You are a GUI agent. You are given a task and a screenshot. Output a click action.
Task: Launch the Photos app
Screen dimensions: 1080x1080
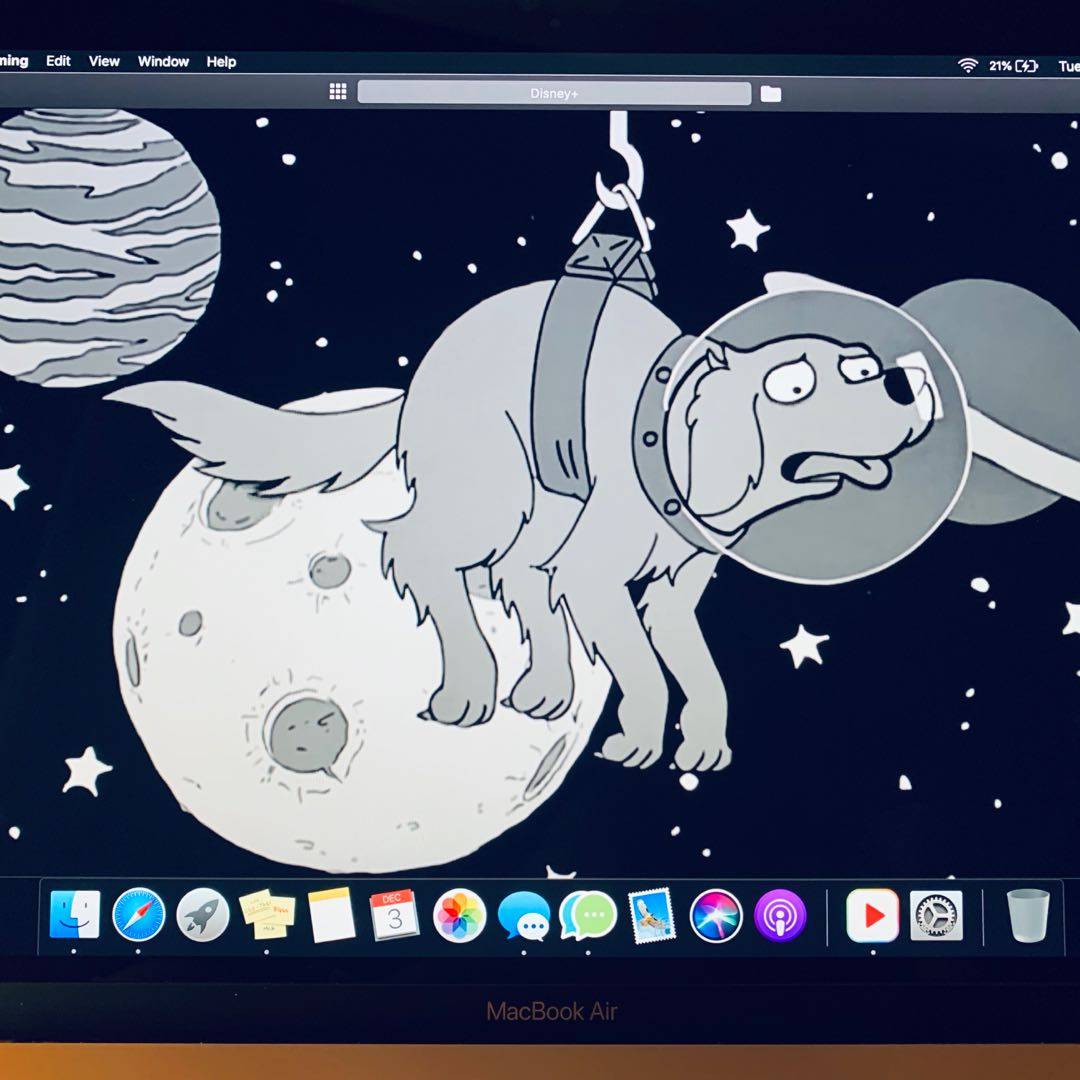[x=460, y=915]
